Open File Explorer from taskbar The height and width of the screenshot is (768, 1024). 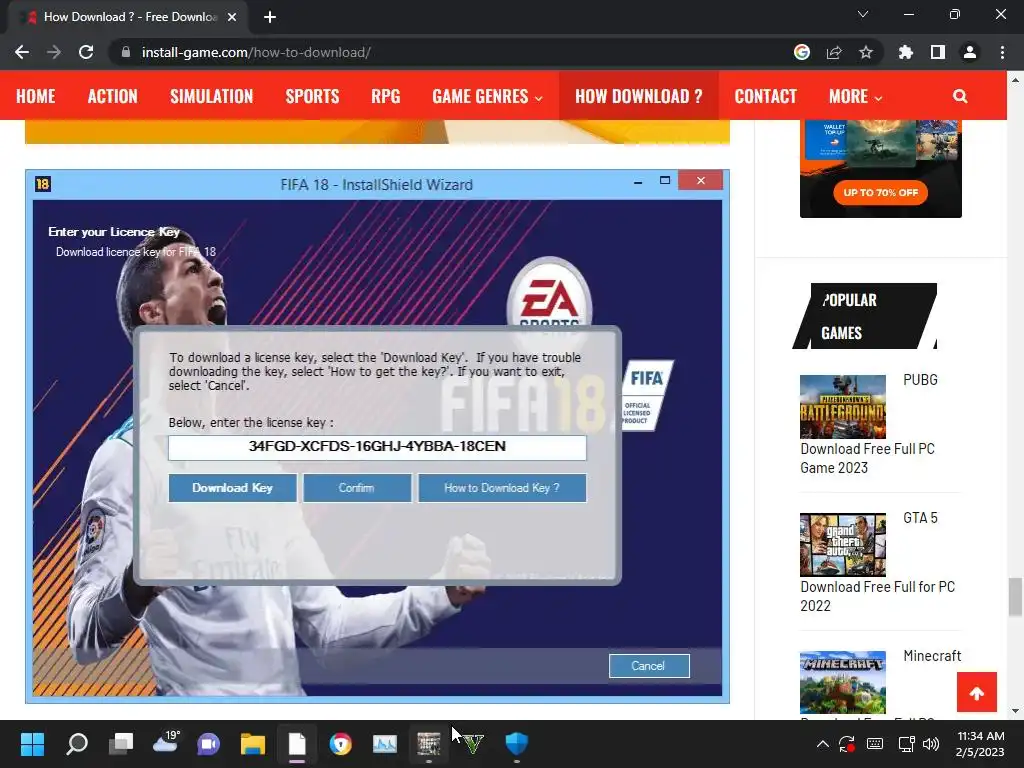coord(253,743)
